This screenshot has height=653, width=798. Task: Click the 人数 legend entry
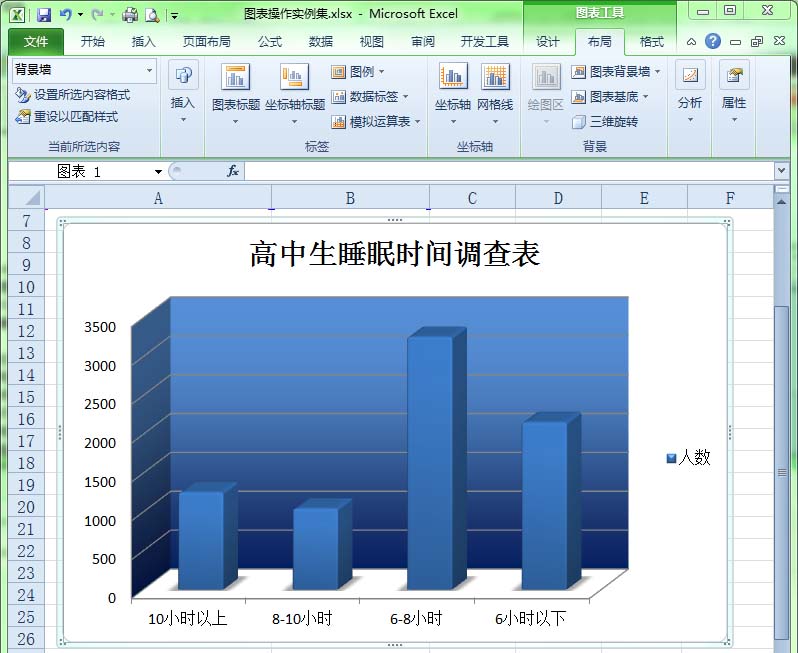689,457
